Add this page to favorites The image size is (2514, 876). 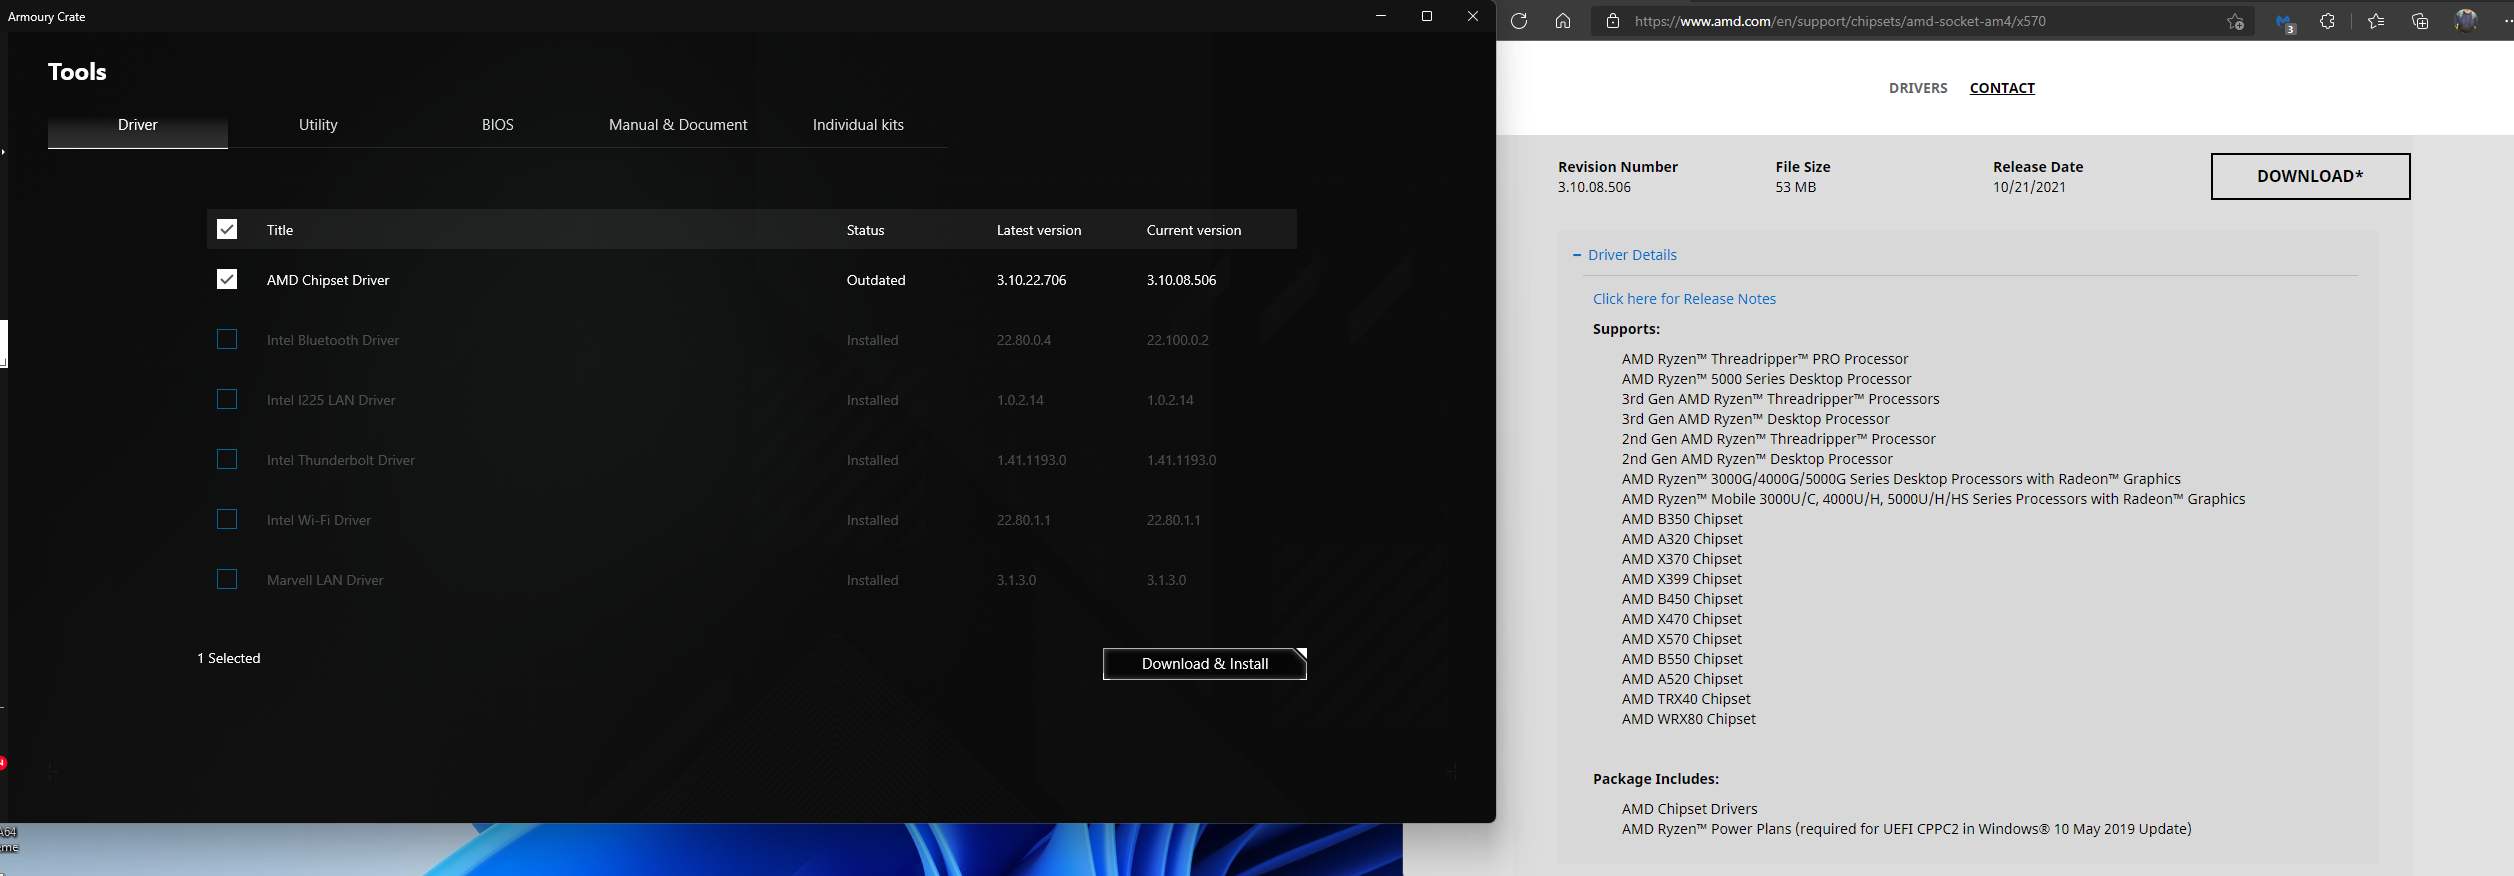pyautogui.click(x=2235, y=21)
